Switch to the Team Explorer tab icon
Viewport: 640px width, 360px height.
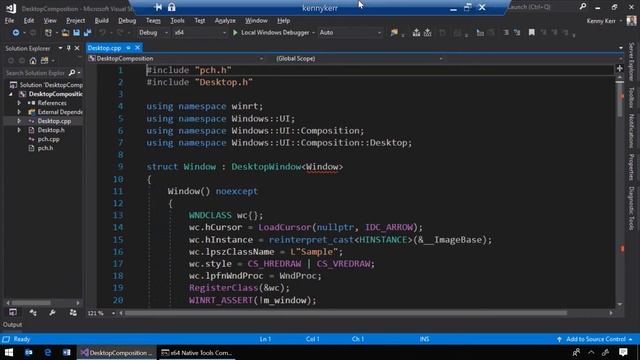click(x=73, y=313)
